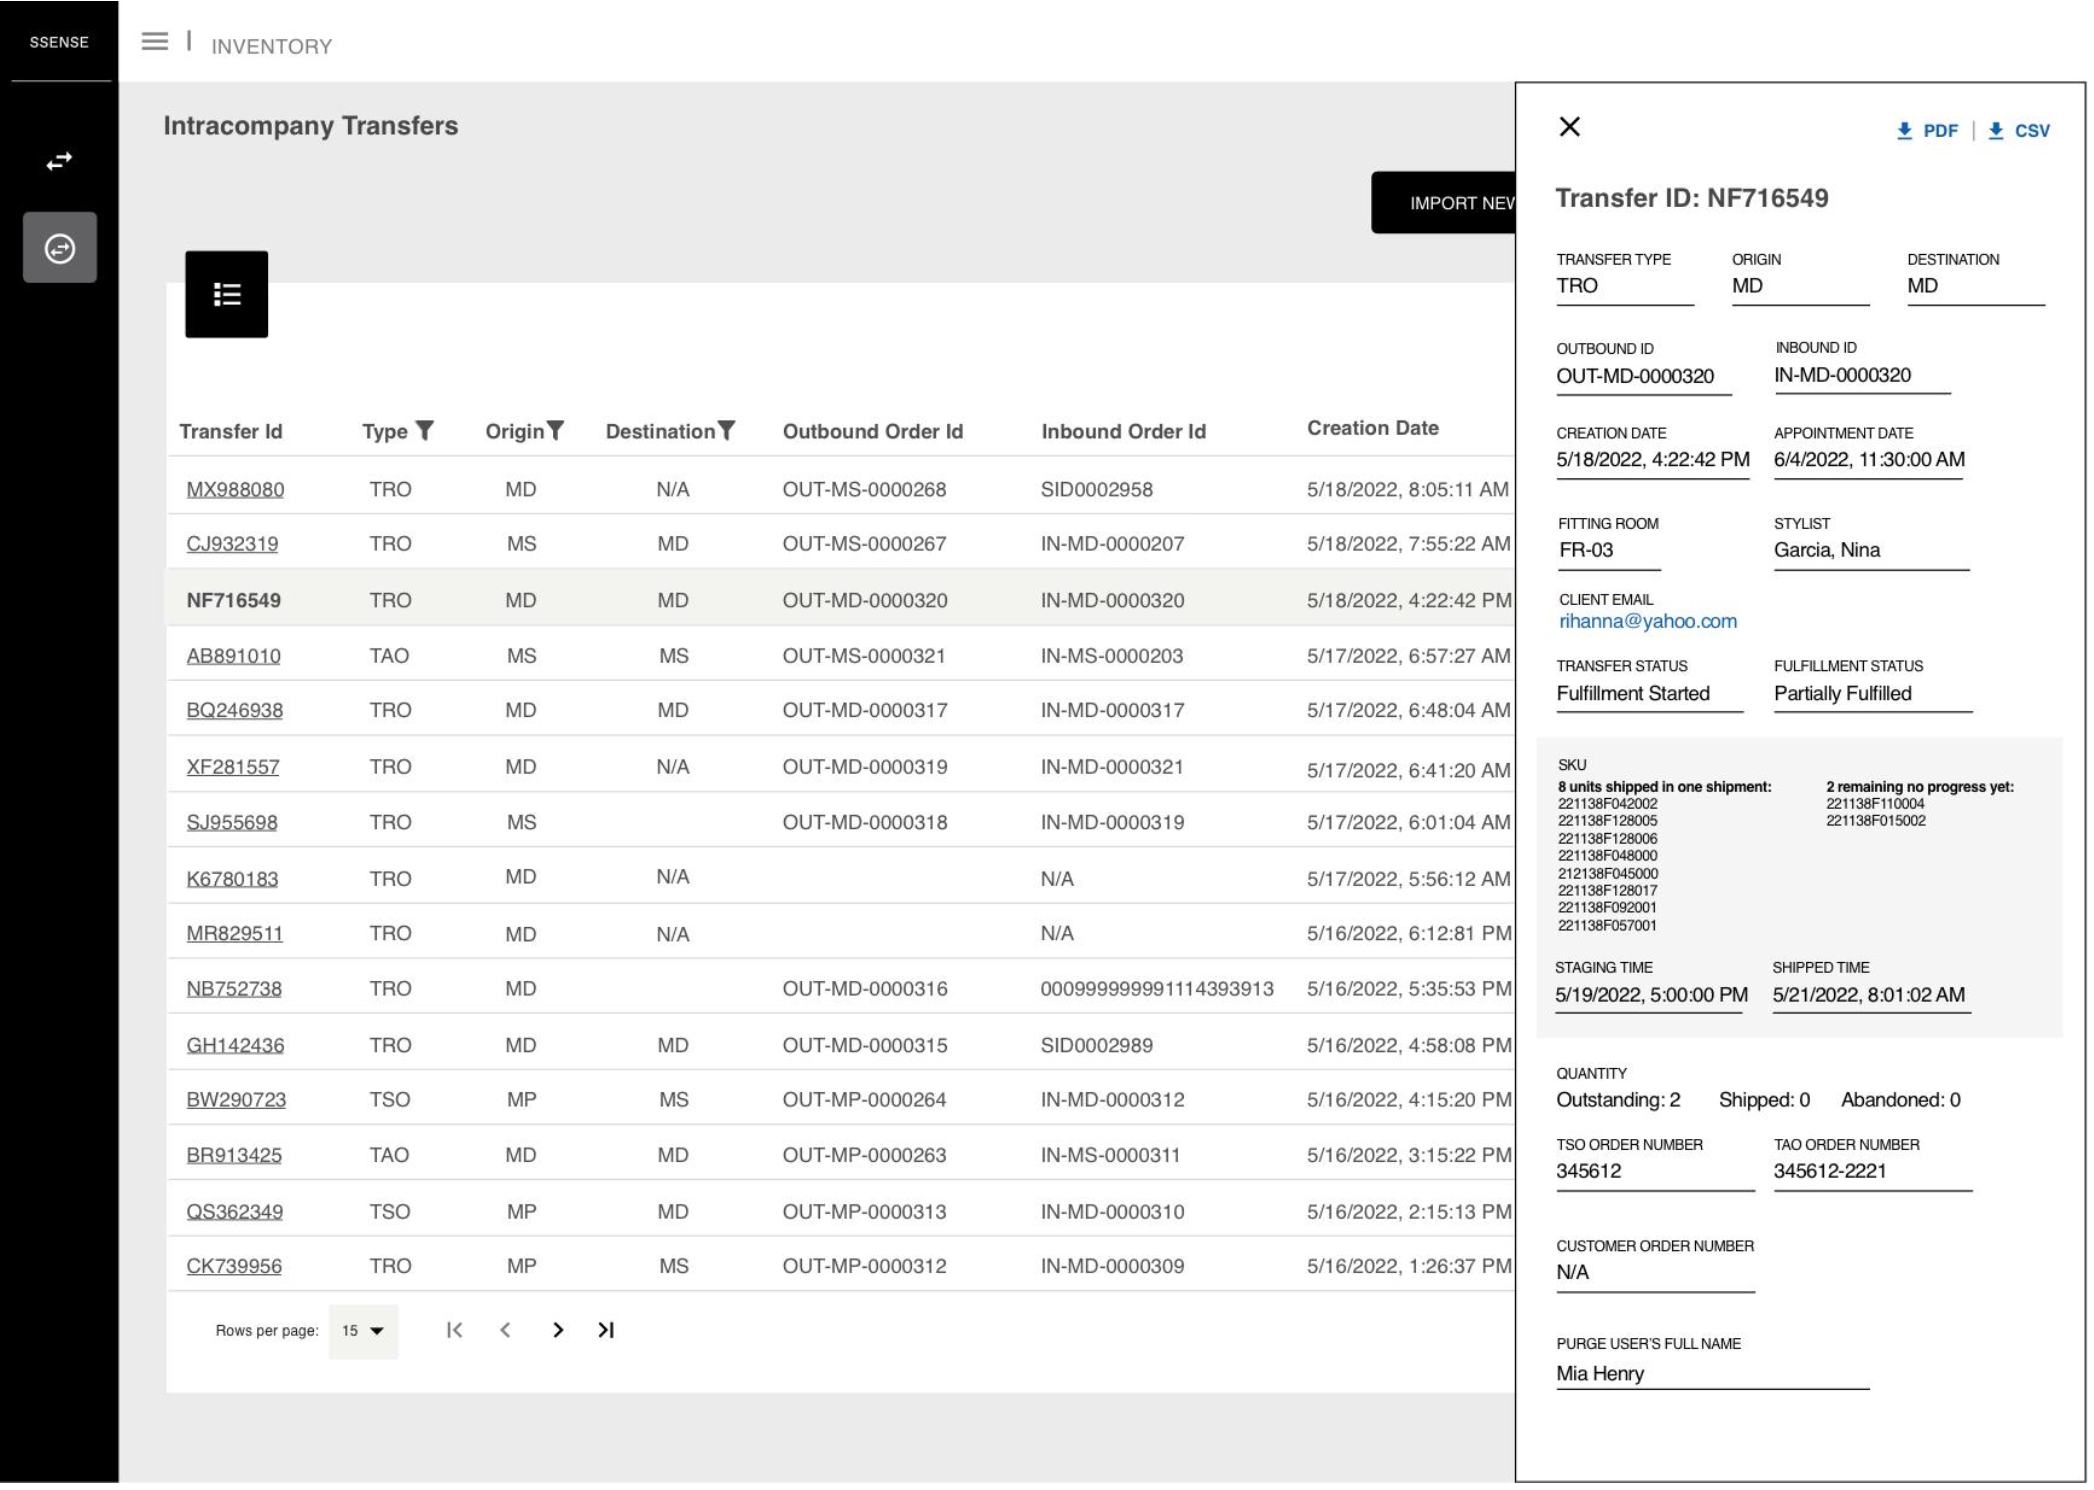Select the circular swap sidebar icon
The height and width of the screenshot is (1490, 2094).
[x=60, y=248]
